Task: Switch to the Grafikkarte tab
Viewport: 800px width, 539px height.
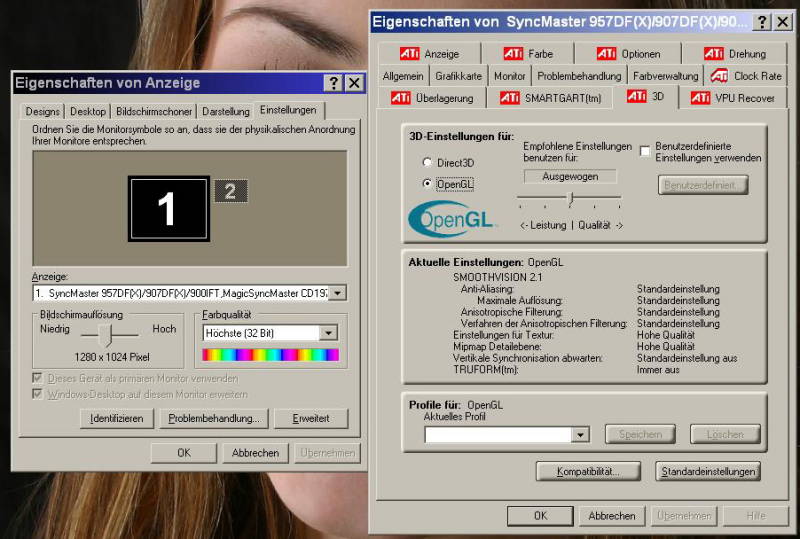Action: 458,76
